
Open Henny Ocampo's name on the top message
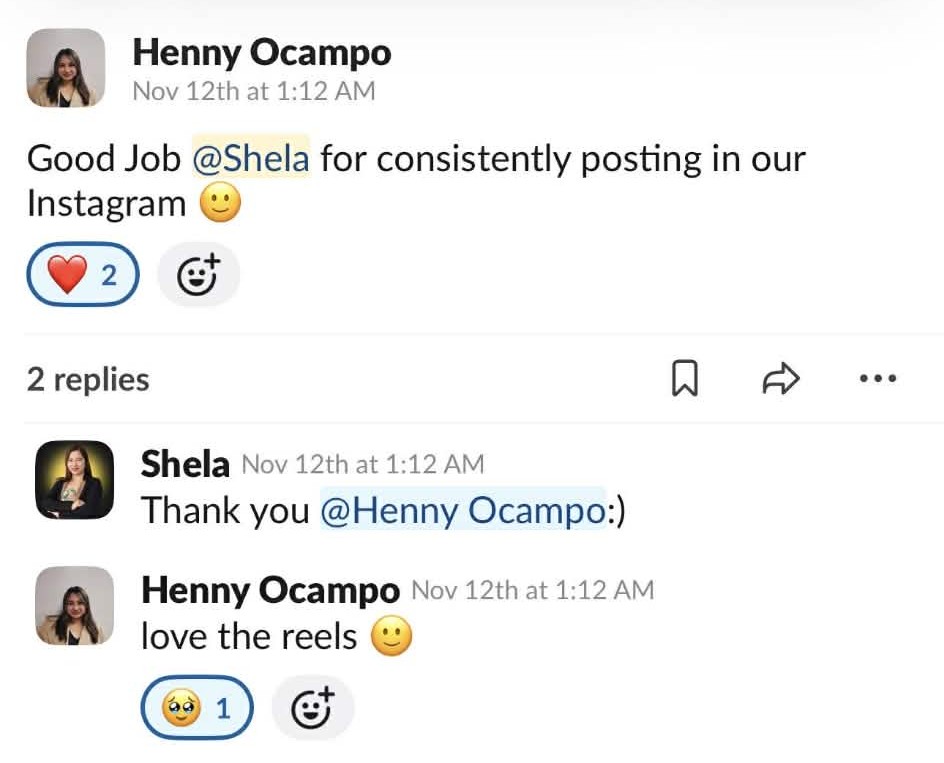click(261, 52)
